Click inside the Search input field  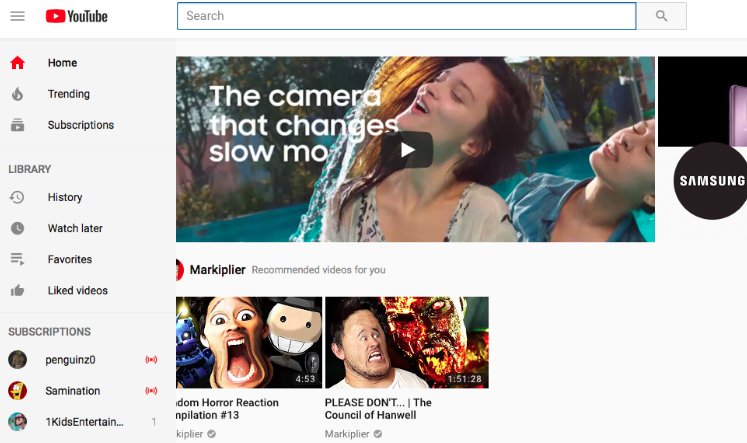coord(406,16)
